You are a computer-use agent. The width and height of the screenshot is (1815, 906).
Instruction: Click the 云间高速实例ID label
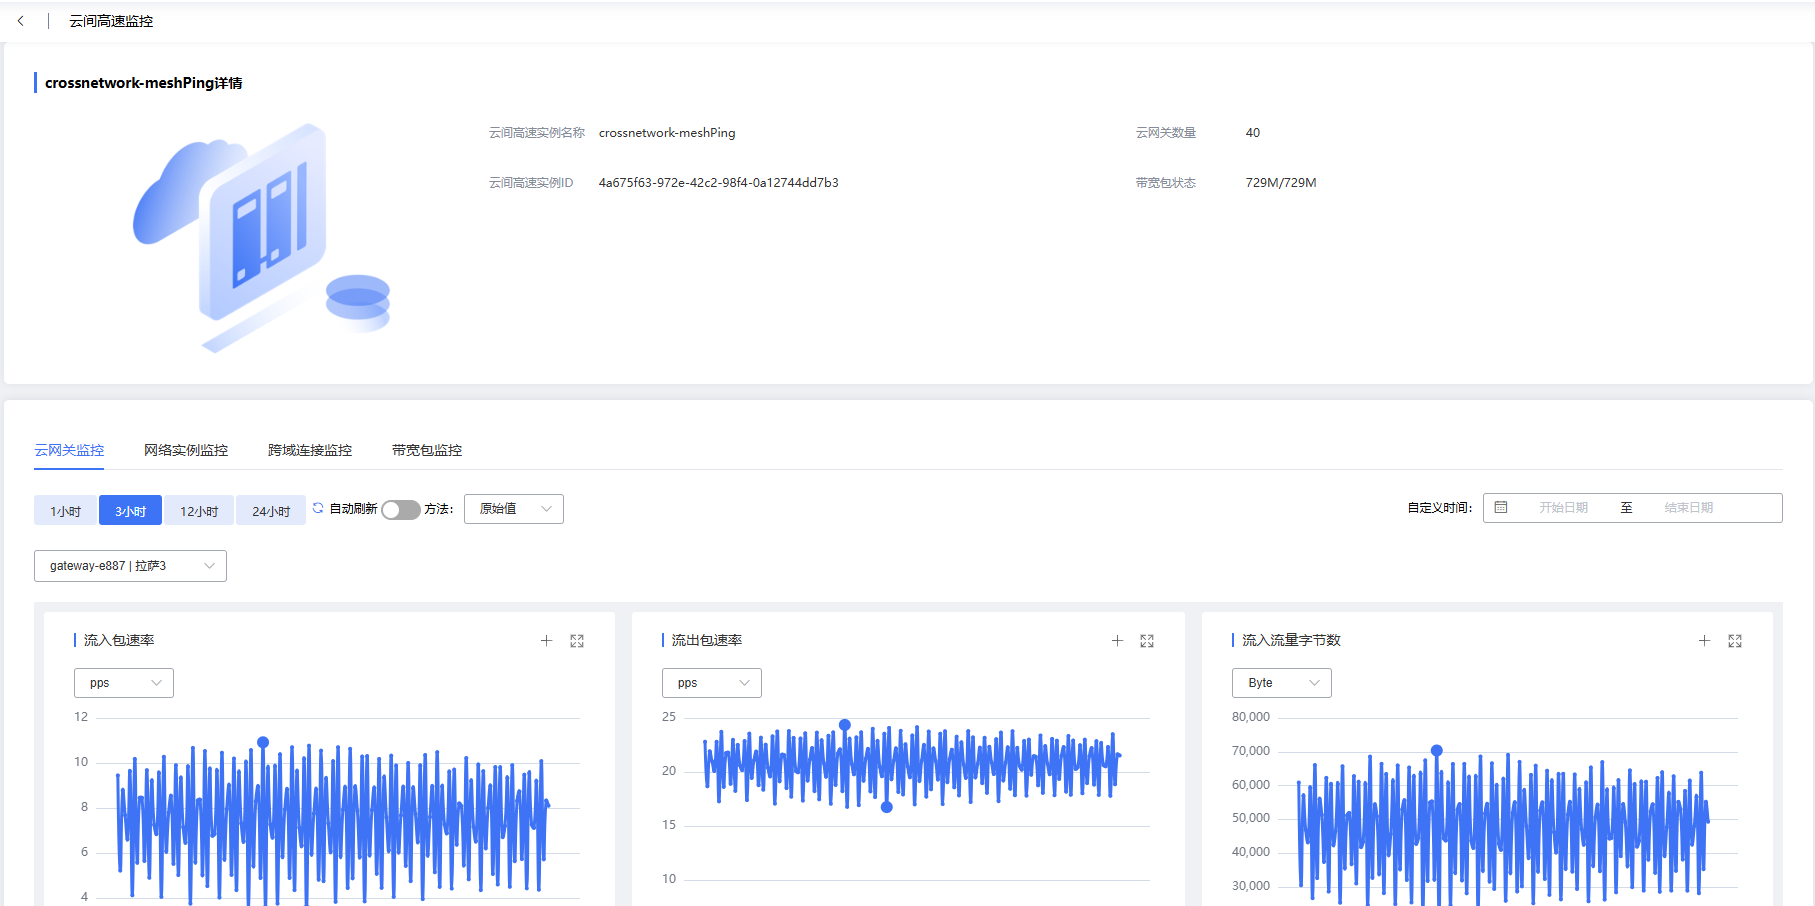click(x=531, y=183)
